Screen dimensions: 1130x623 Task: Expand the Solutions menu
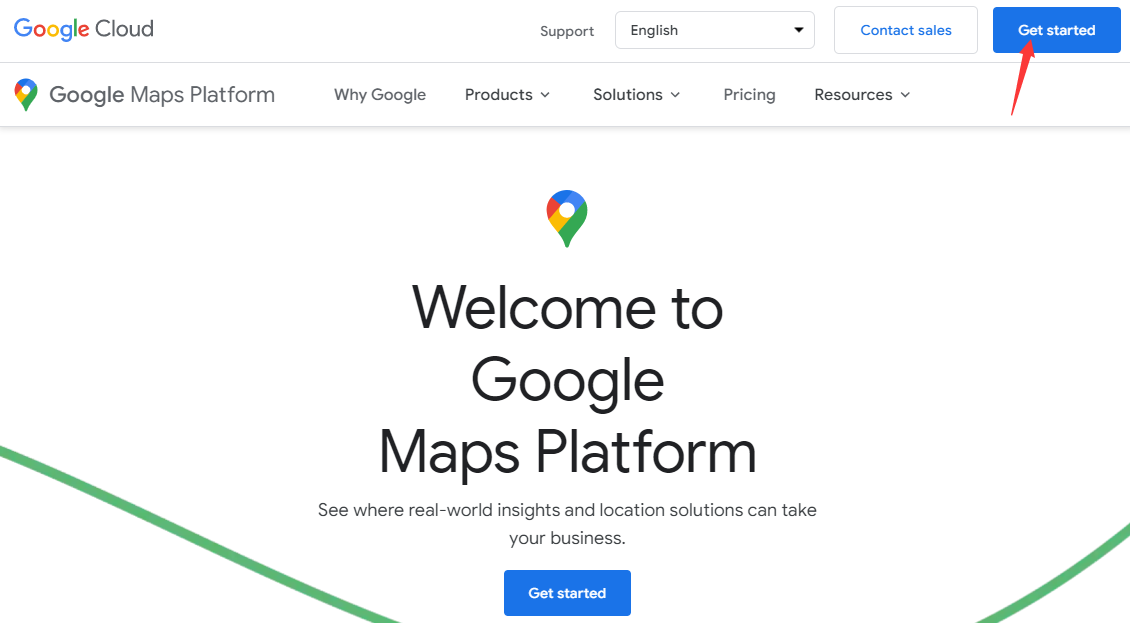click(636, 94)
